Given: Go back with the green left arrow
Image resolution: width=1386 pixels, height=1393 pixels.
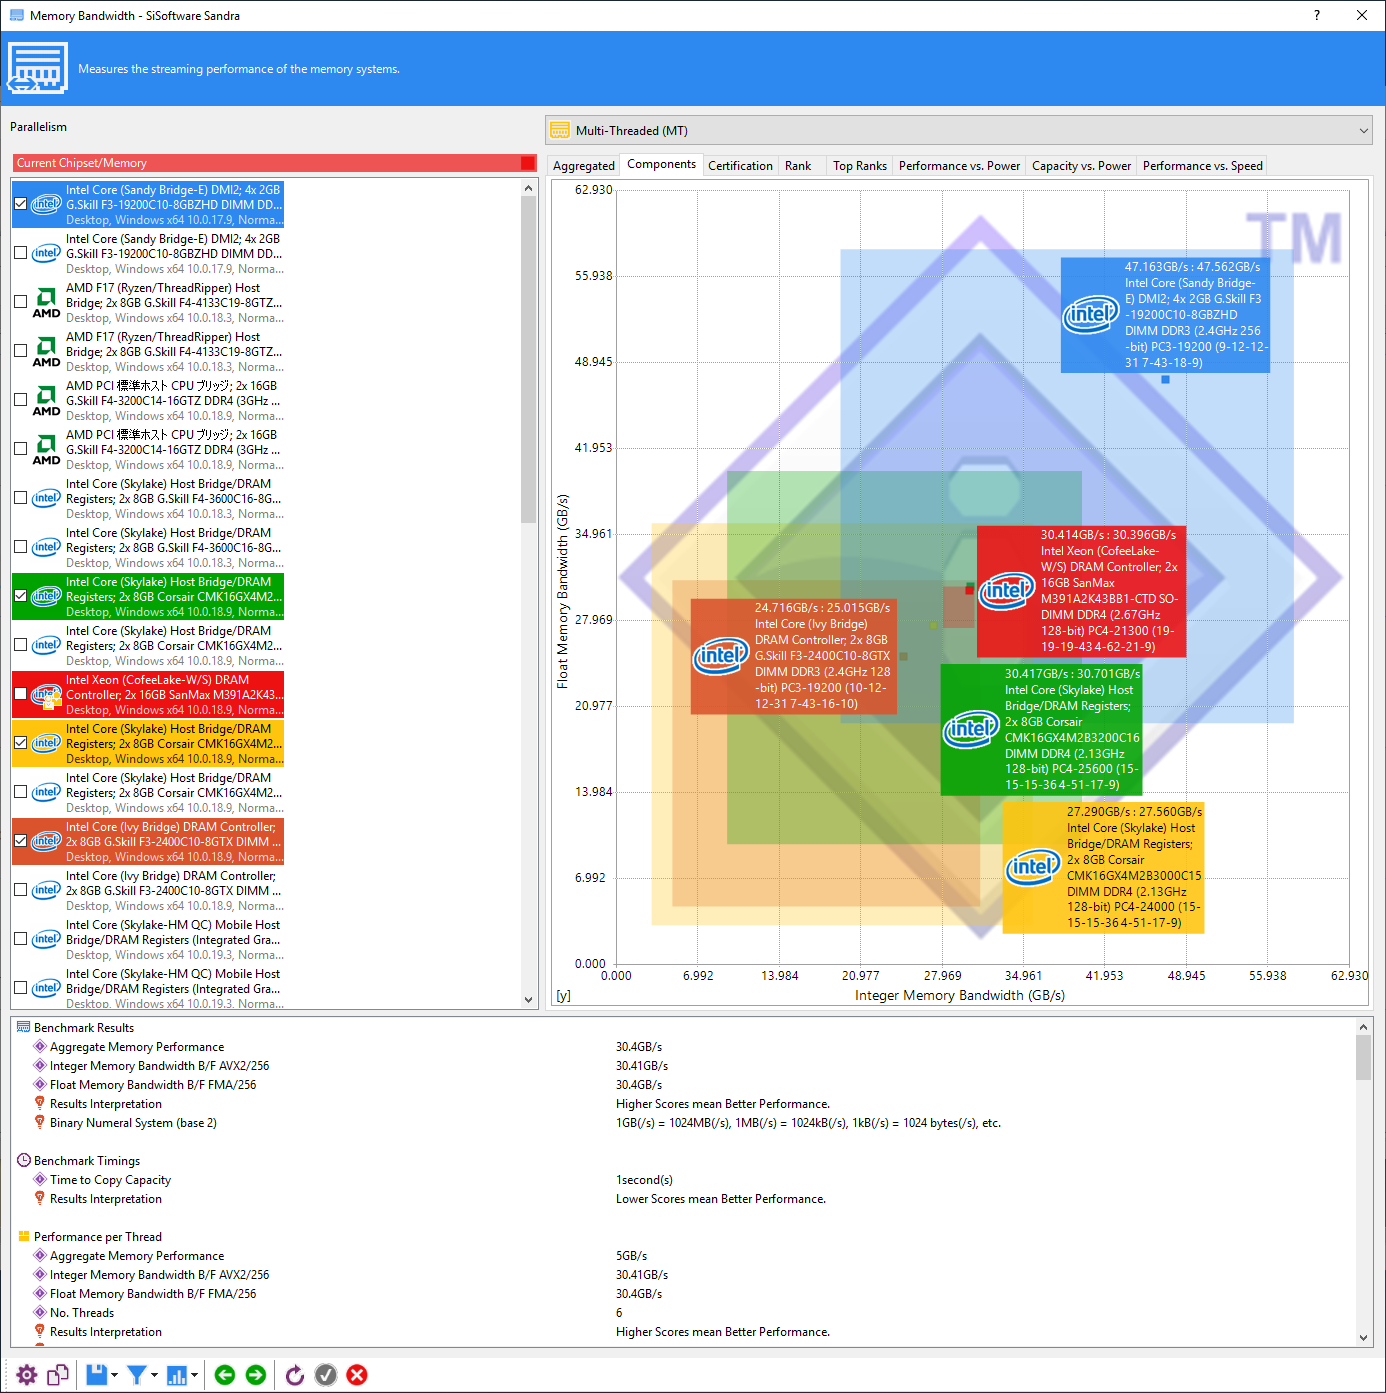Looking at the screenshot, I should [x=225, y=1375].
